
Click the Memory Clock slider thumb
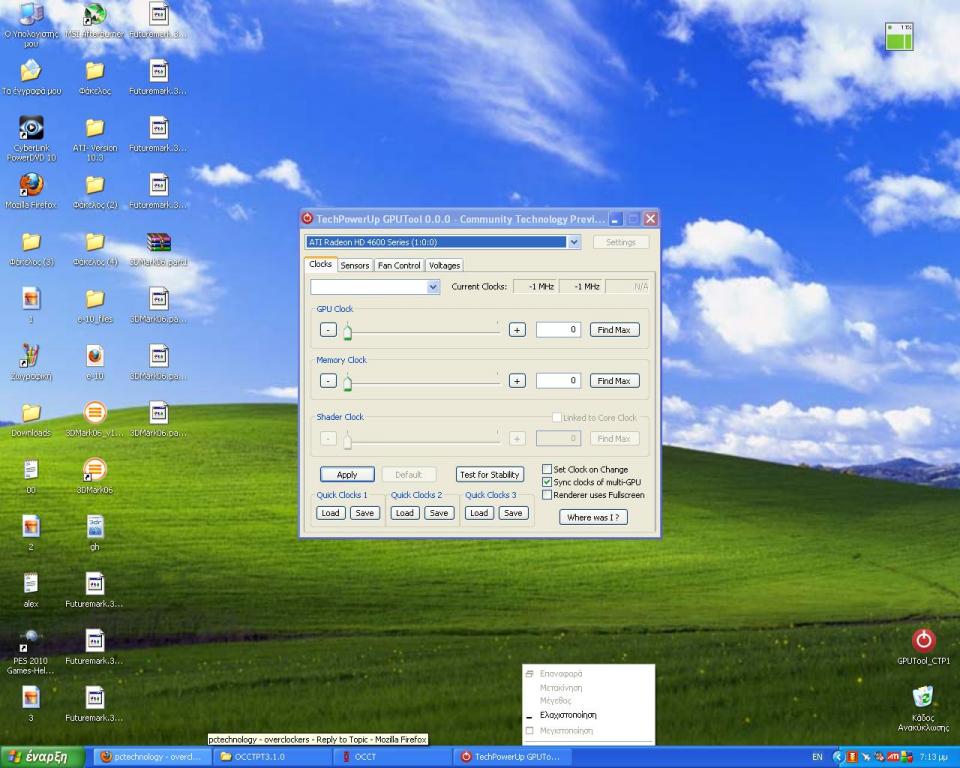coord(347,382)
